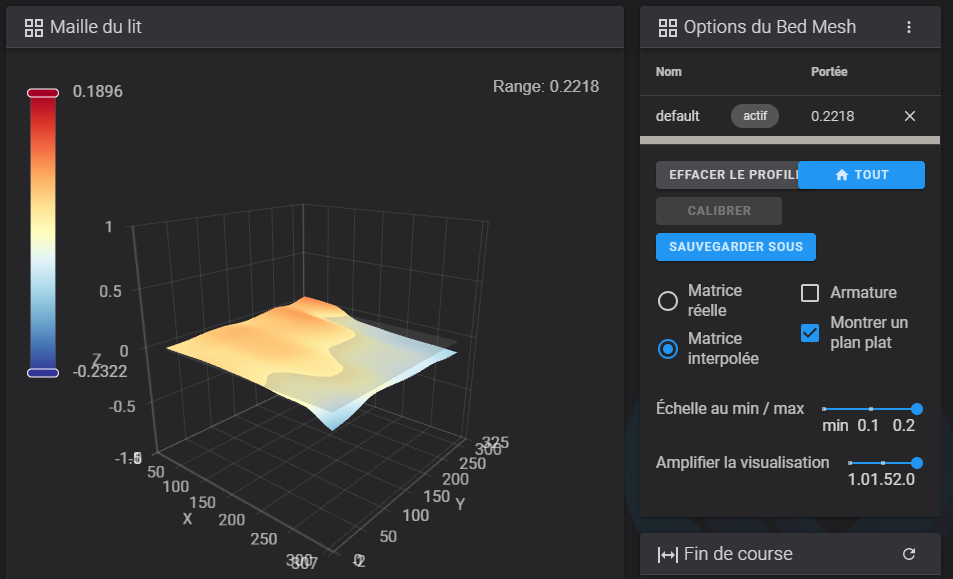
Task: Click the home icon in TOUT button
Action: tap(842, 175)
